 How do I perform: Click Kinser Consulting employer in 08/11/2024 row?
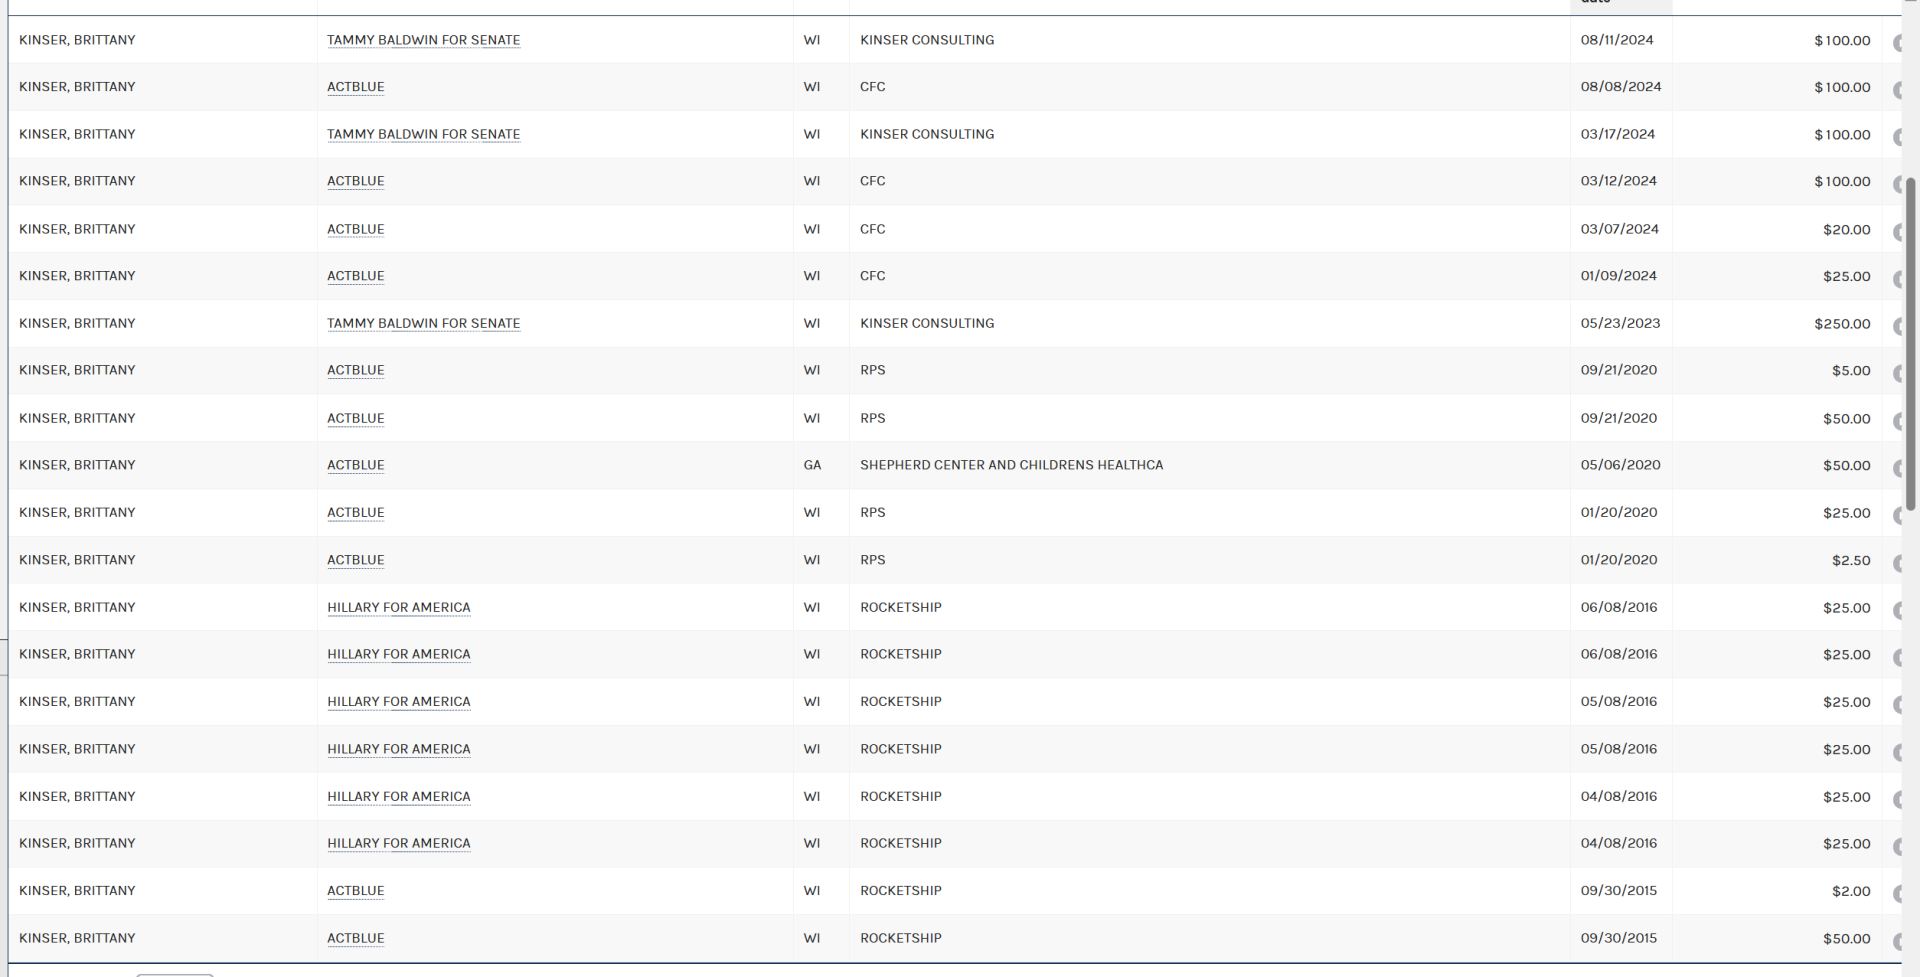click(927, 40)
